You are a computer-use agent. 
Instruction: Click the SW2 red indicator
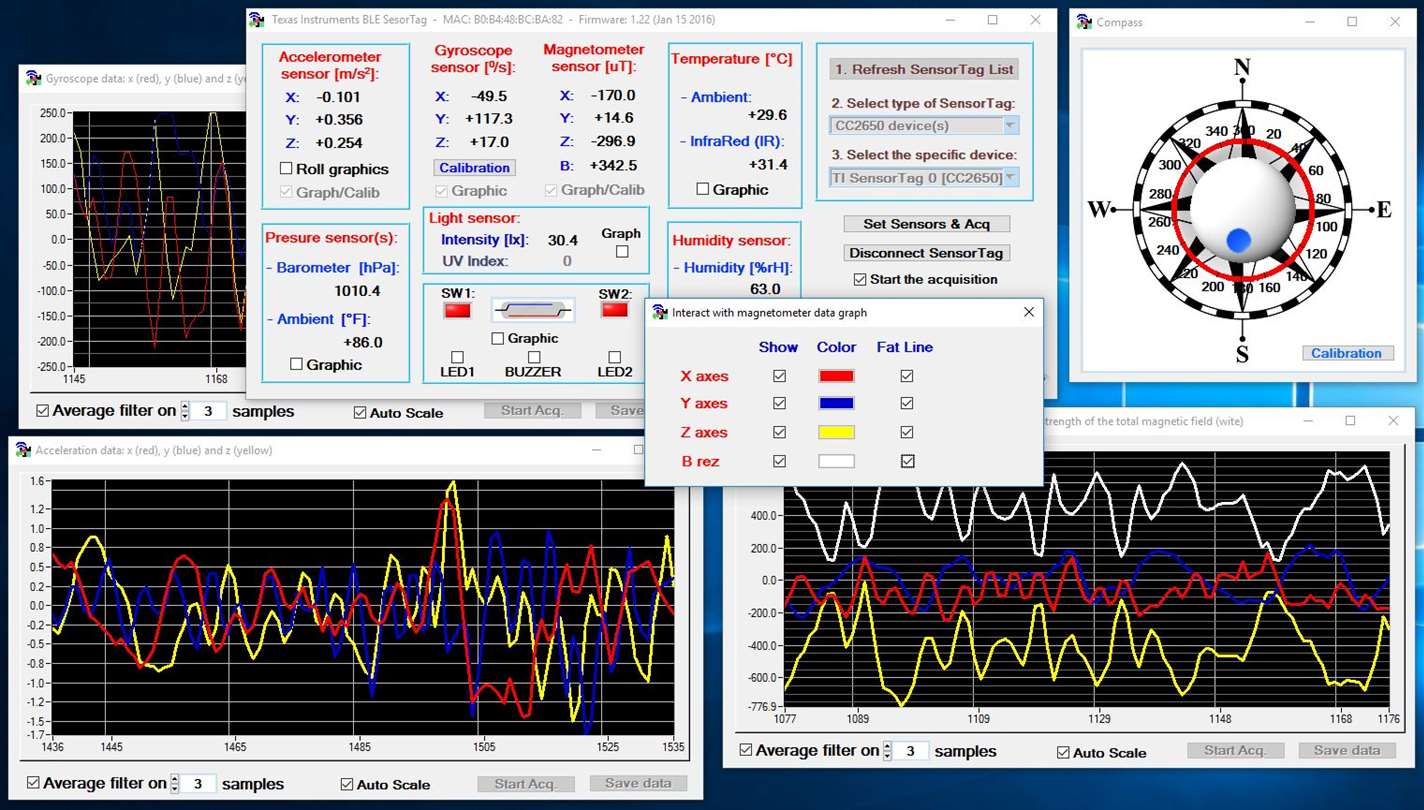coord(614,310)
